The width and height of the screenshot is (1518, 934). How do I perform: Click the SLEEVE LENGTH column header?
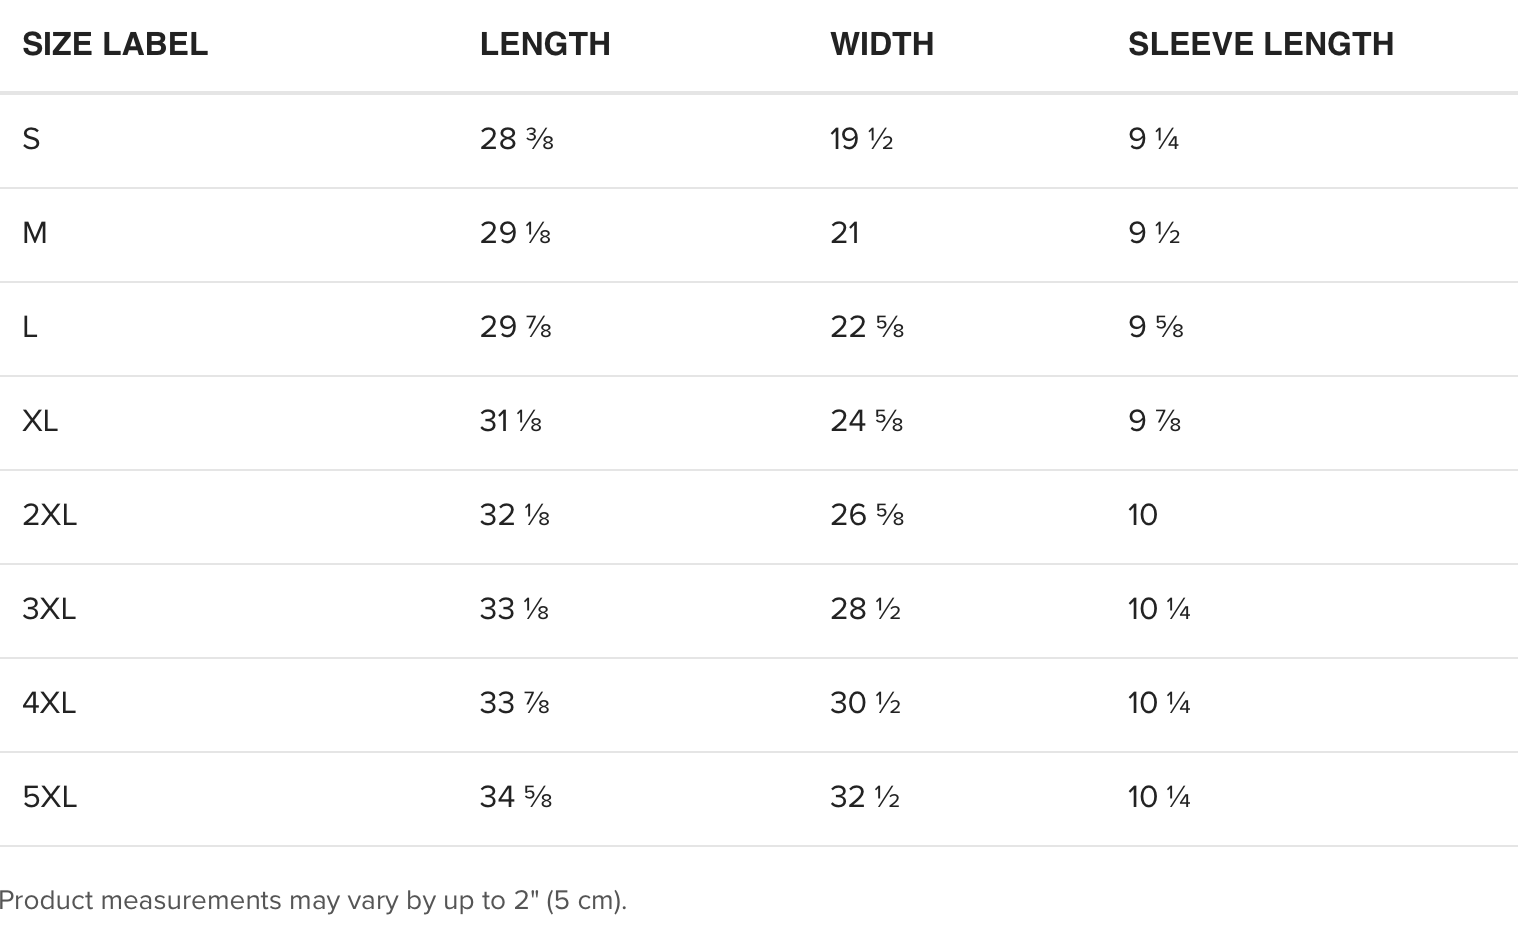[x=1261, y=44]
